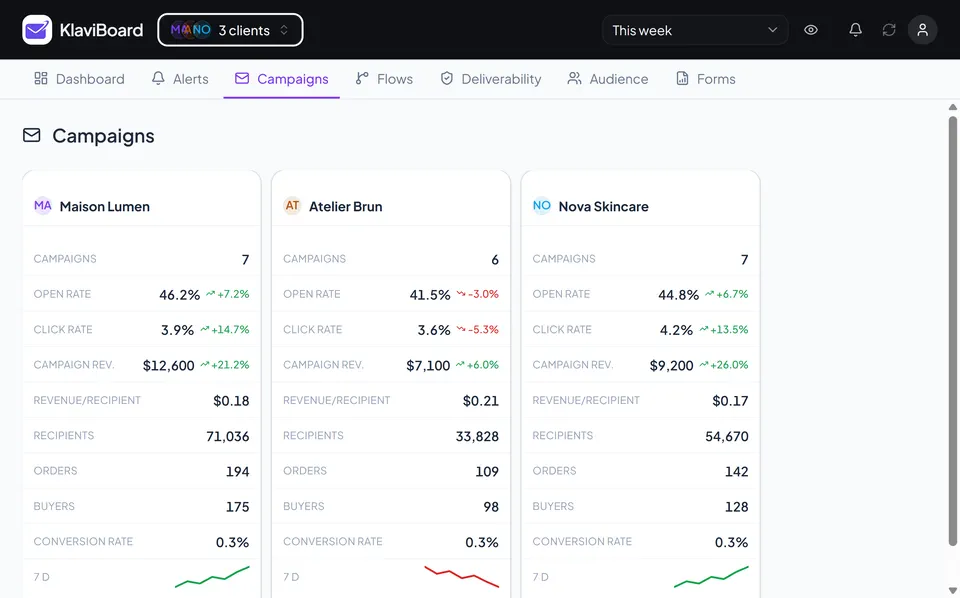Image resolution: width=960 pixels, height=598 pixels.
Task: Open the 3 clients selector
Action: click(x=230, y=30)
